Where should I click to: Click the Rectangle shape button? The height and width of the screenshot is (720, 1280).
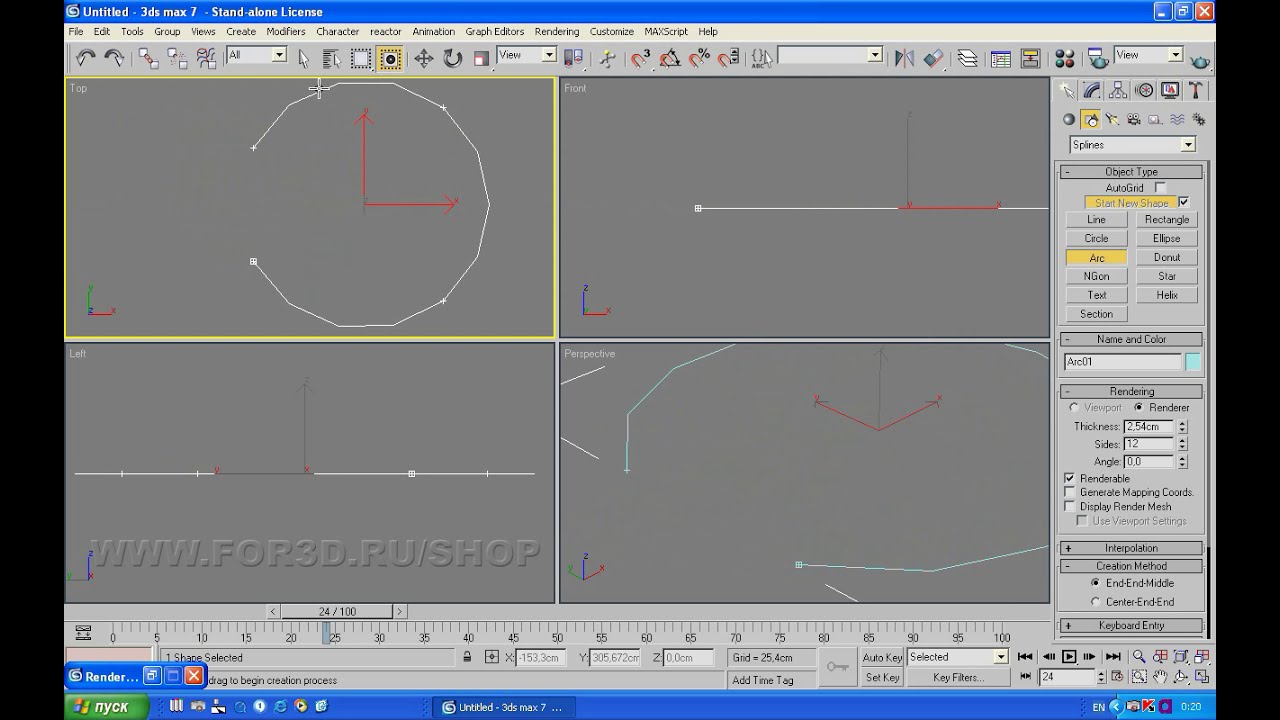[x=1167, y=220]
